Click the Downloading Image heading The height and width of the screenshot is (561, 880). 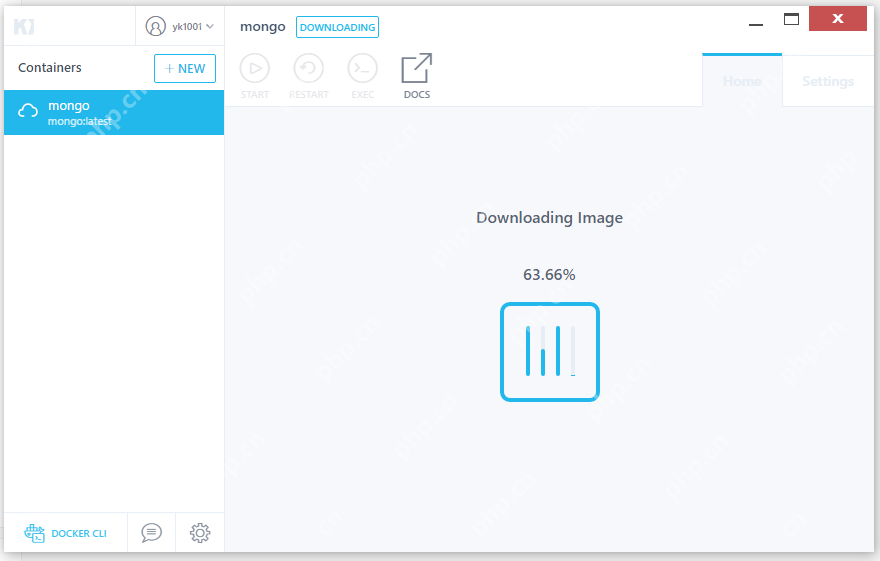(x=549, y=218)
